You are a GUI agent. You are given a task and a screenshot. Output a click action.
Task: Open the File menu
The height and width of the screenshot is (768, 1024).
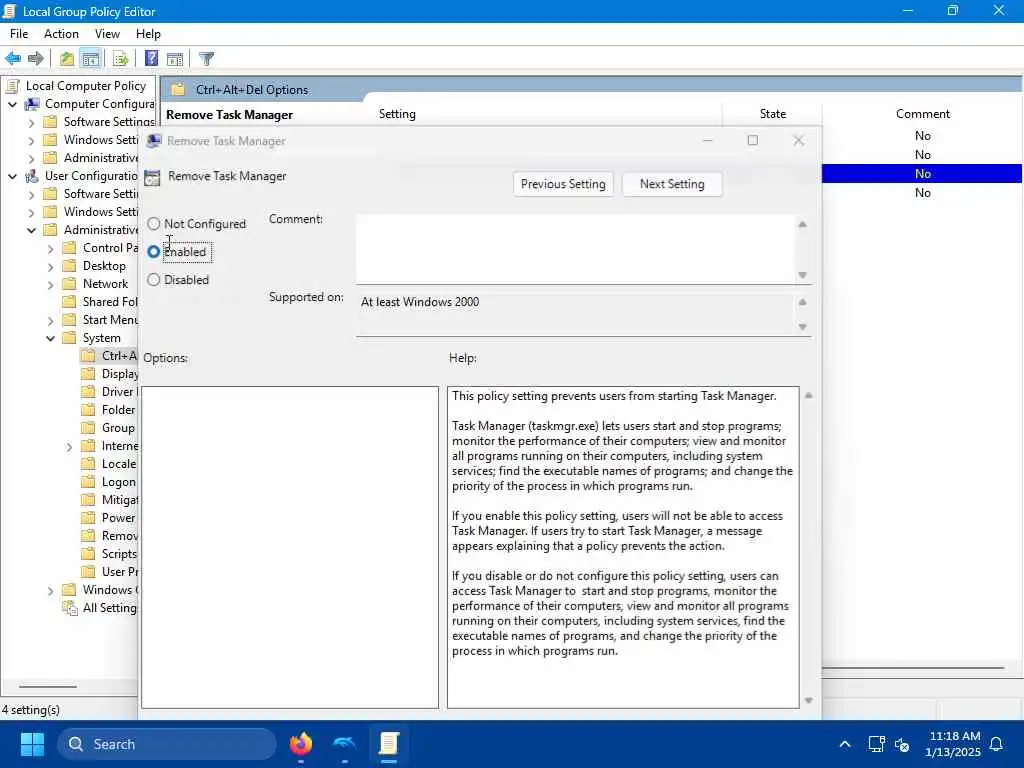coord(19,34)
